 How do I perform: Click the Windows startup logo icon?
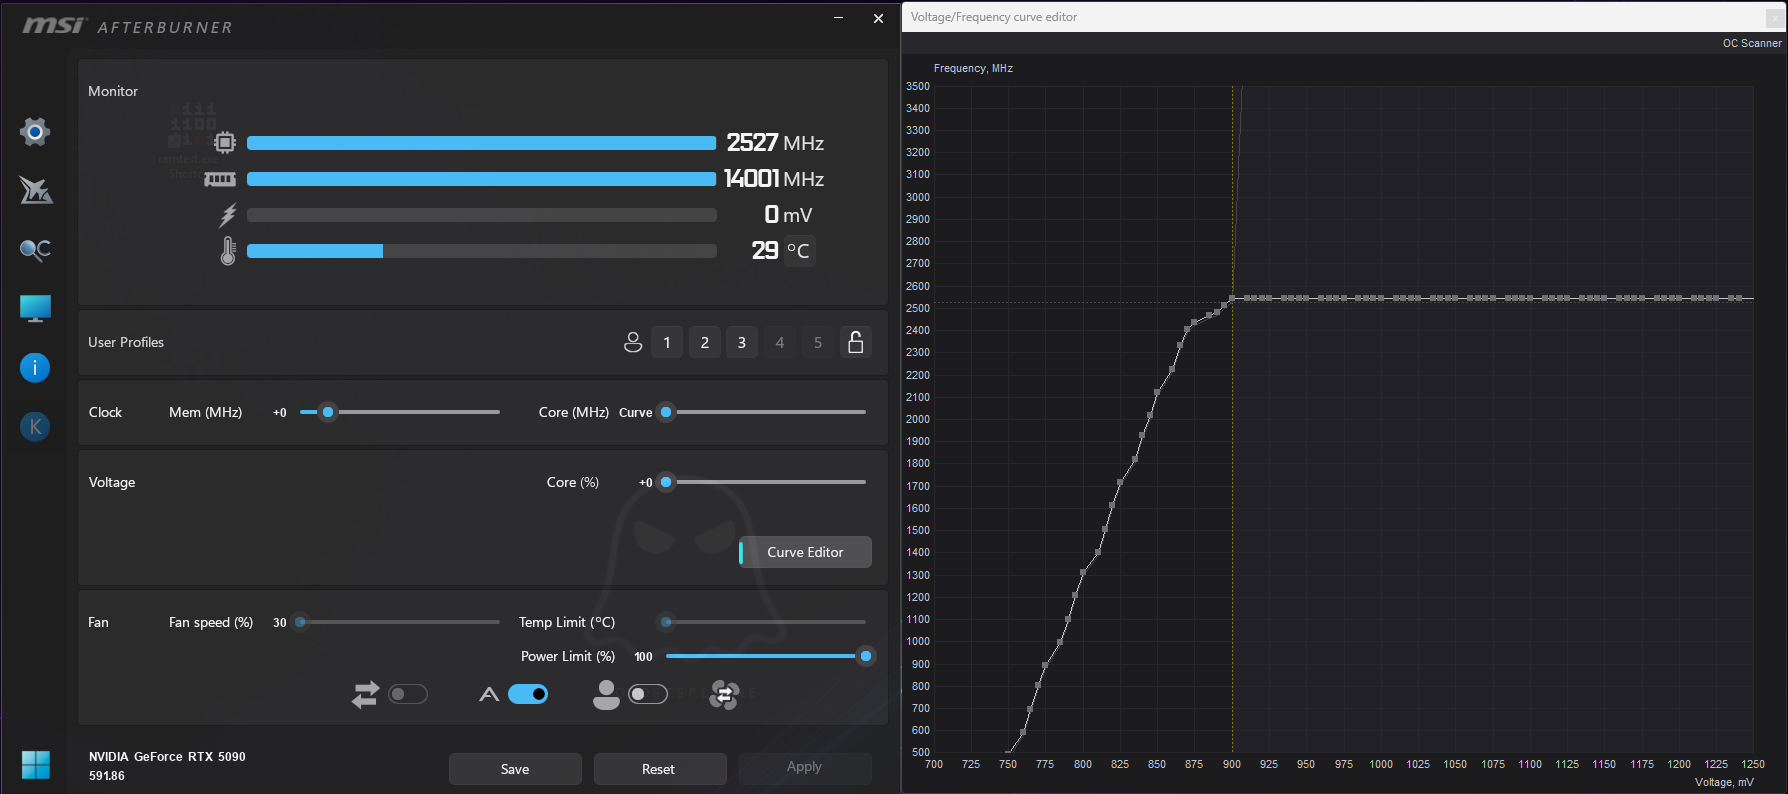click(x=35, y=765)
